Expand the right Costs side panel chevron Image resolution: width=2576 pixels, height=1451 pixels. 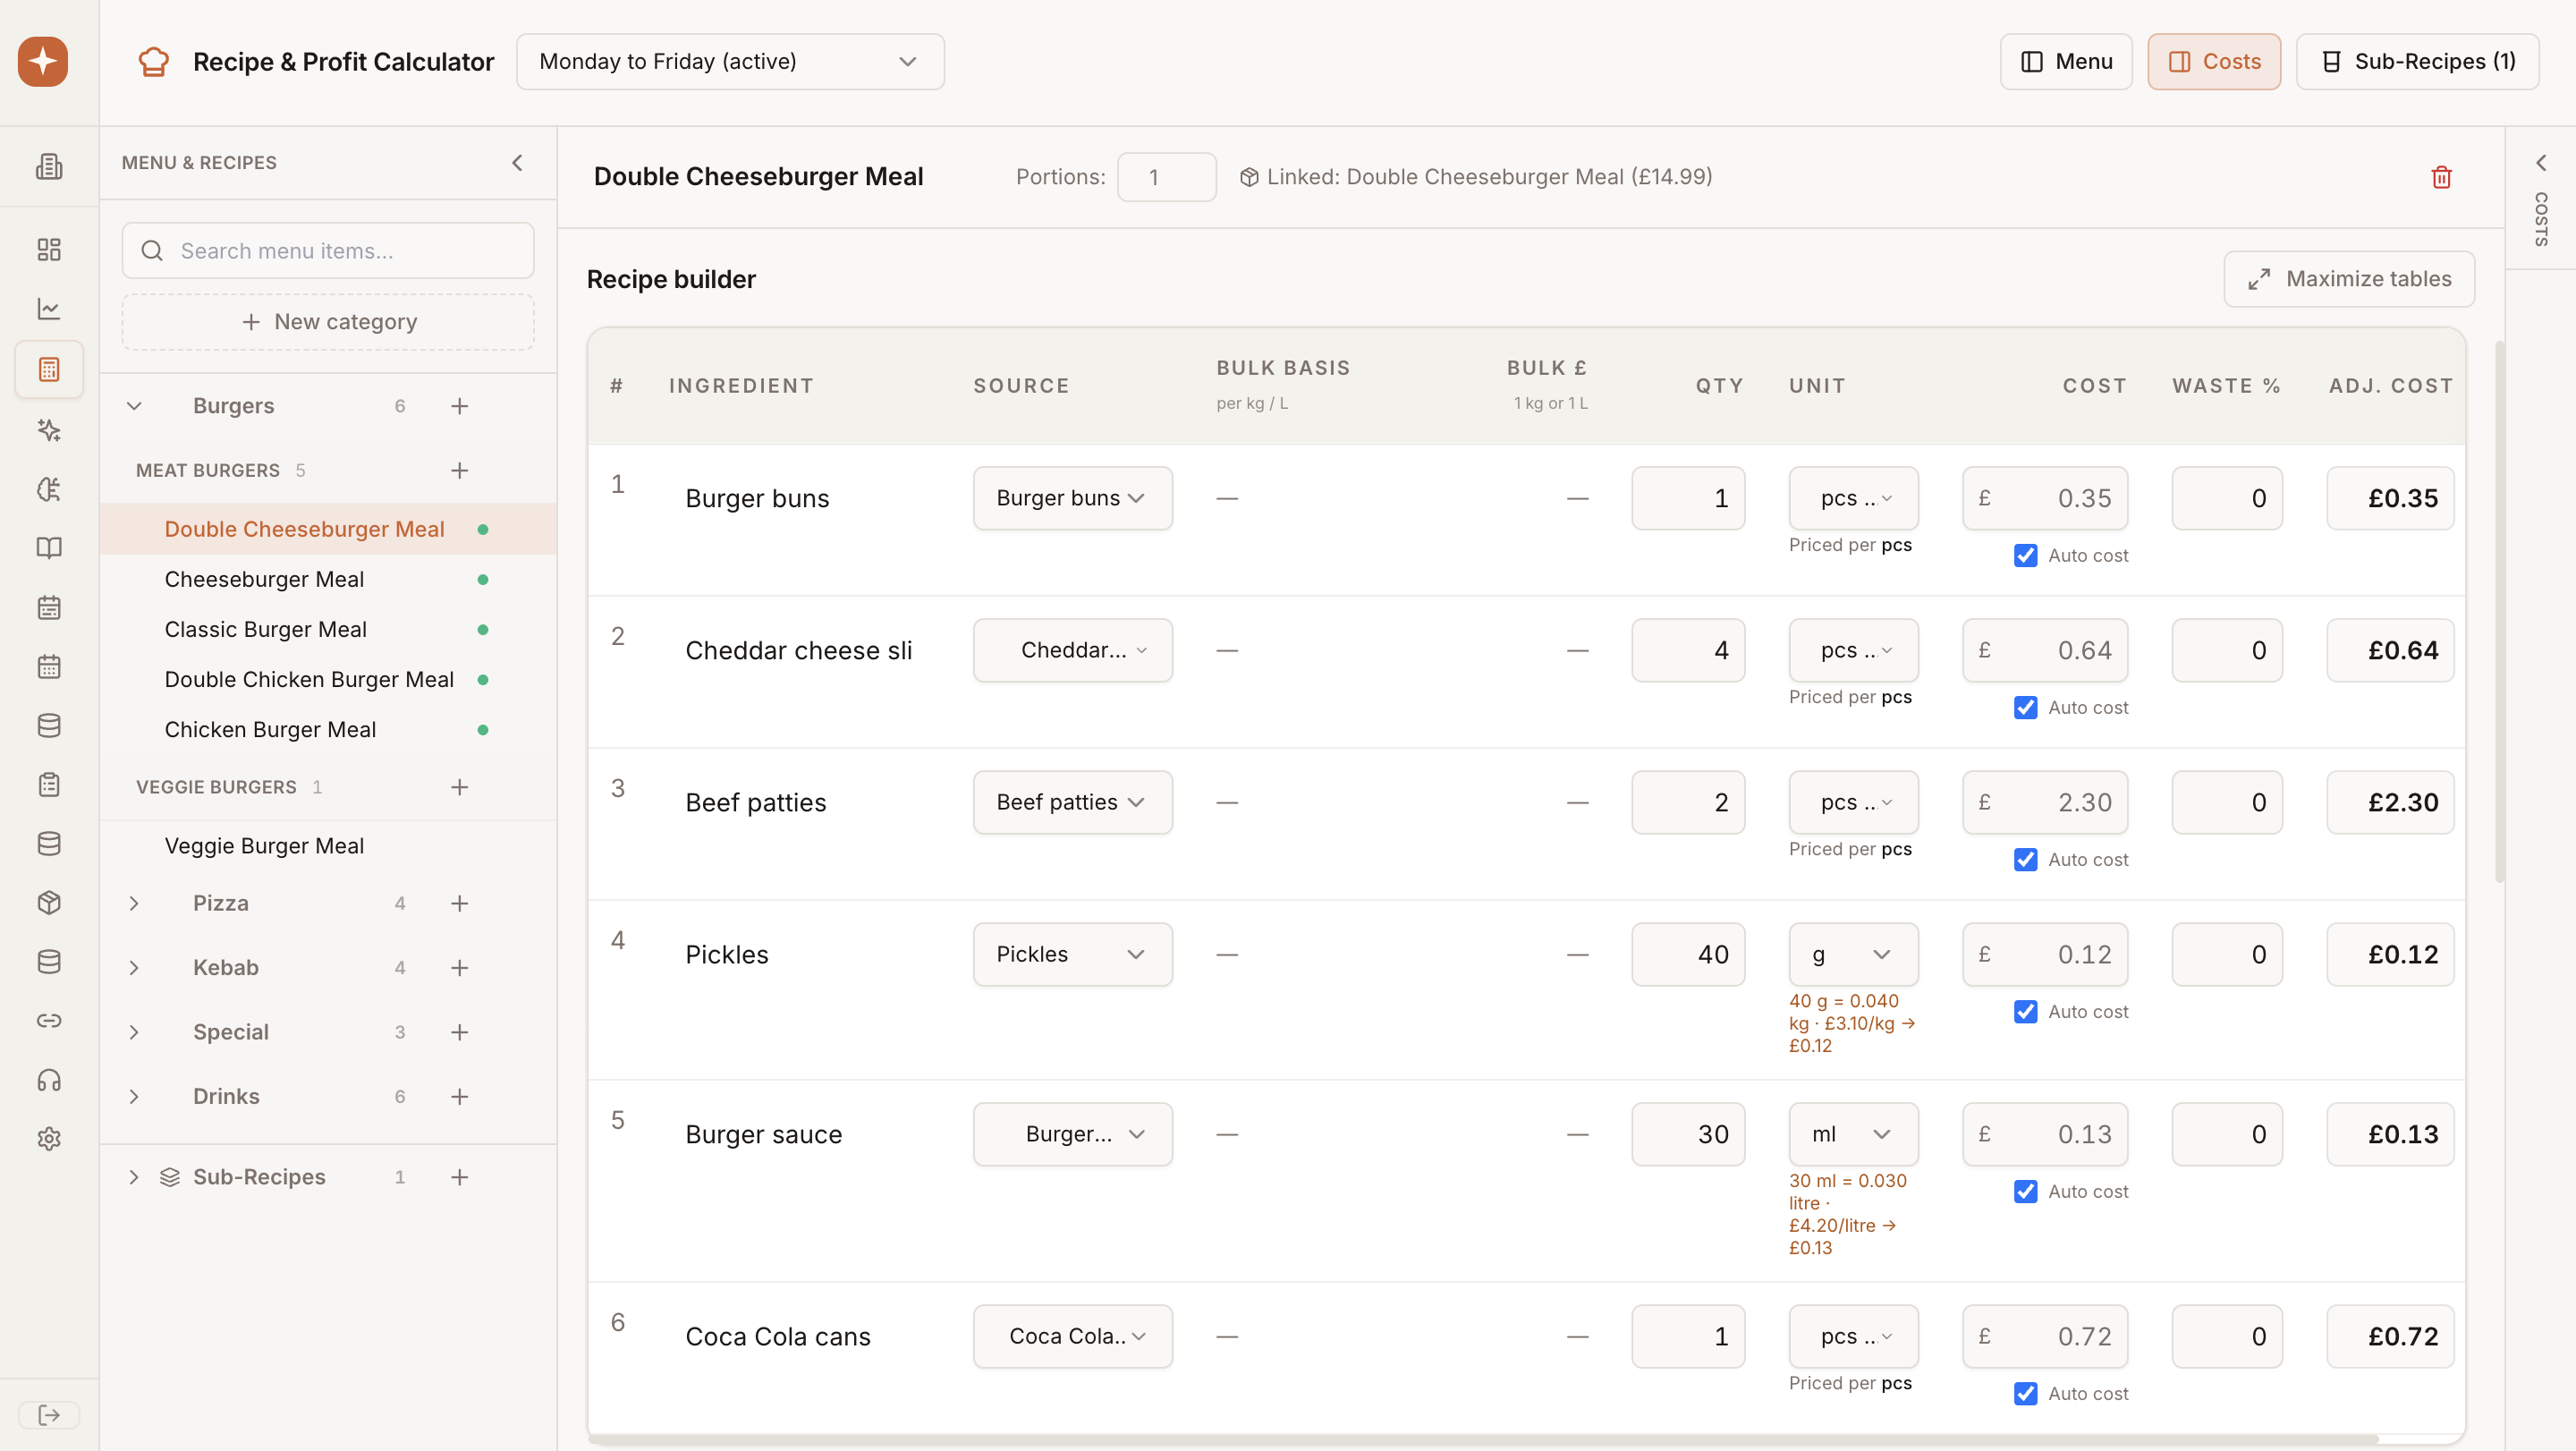pyautogui.click(x=2541, y=162)
